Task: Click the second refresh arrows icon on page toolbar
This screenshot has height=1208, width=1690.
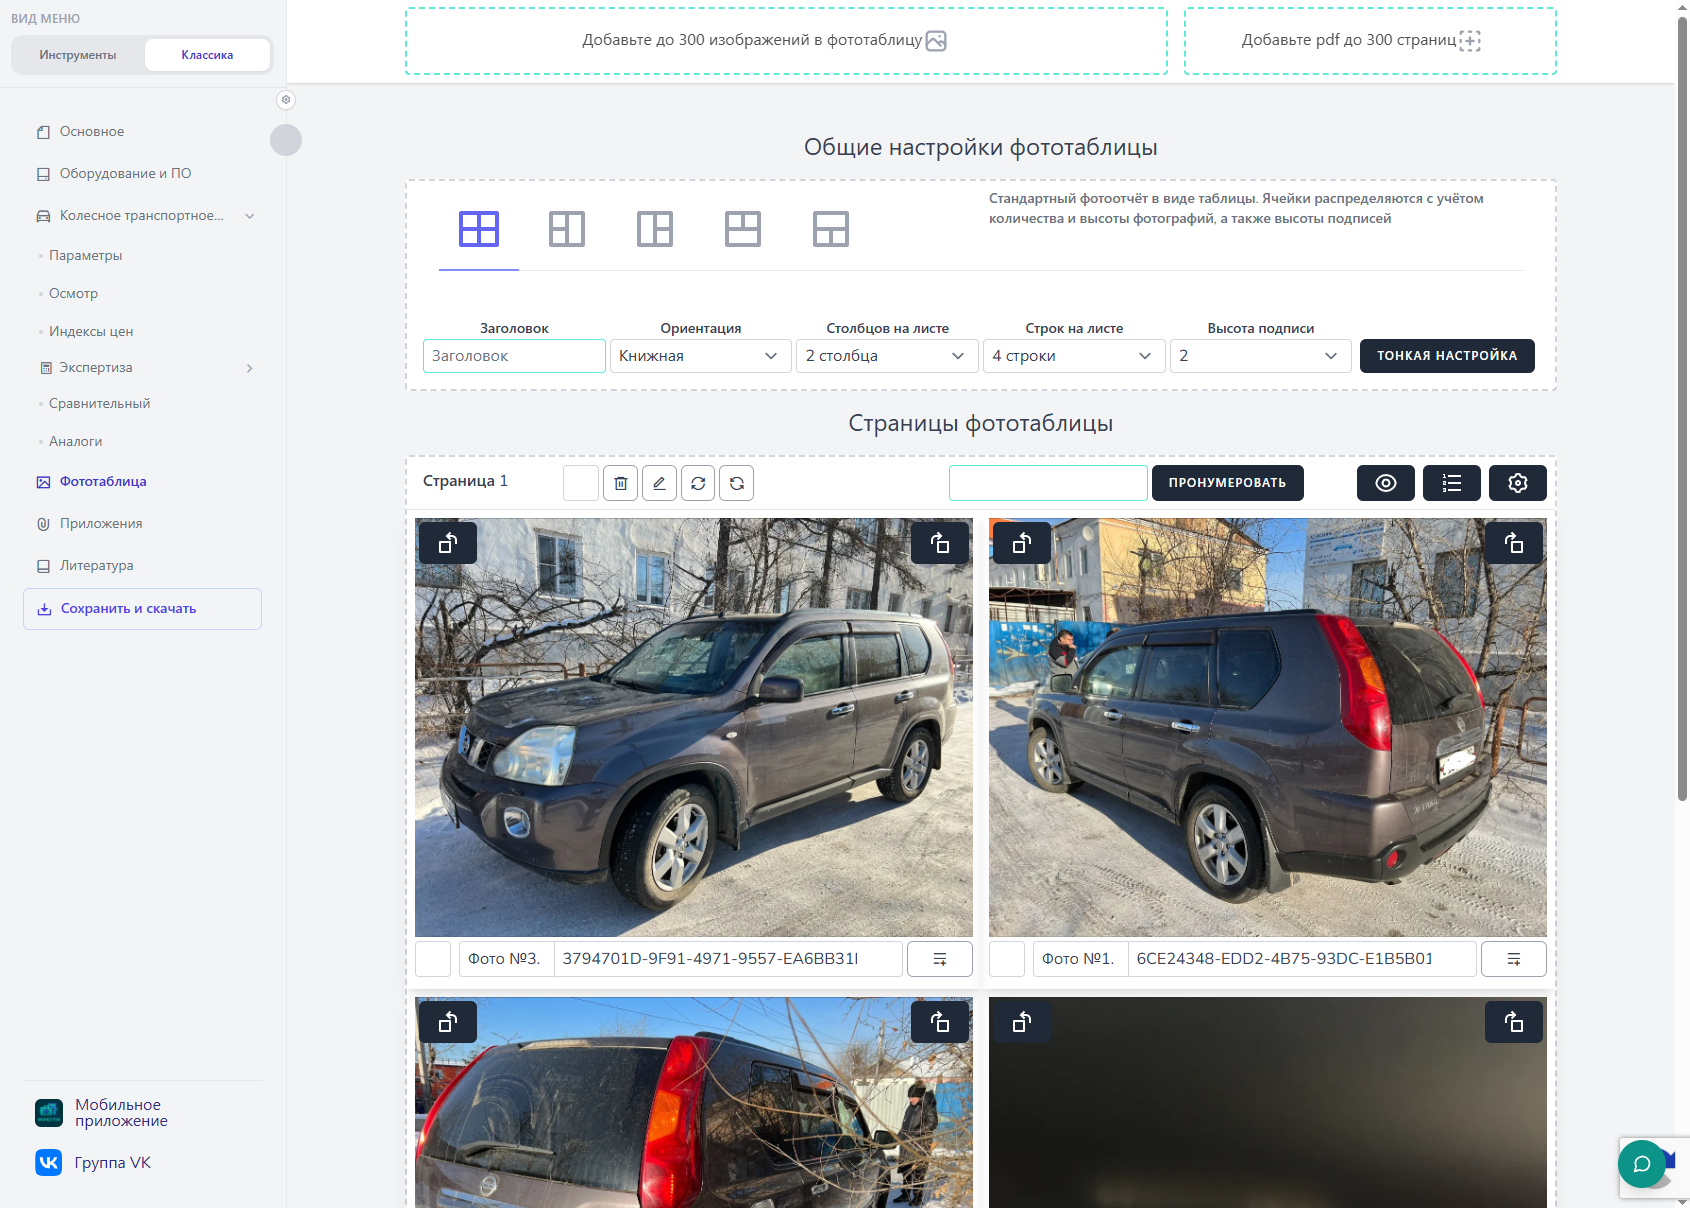Action: click(737, 483)
